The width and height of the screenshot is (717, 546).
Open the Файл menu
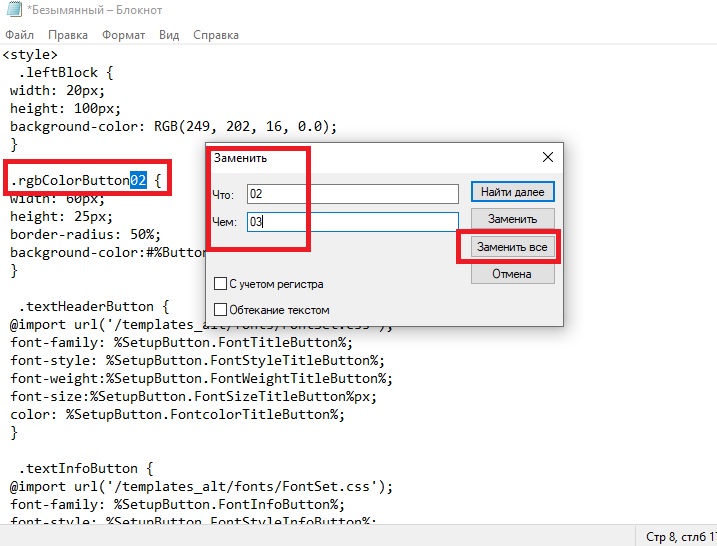pyautogui.click(x=20, y=35)
